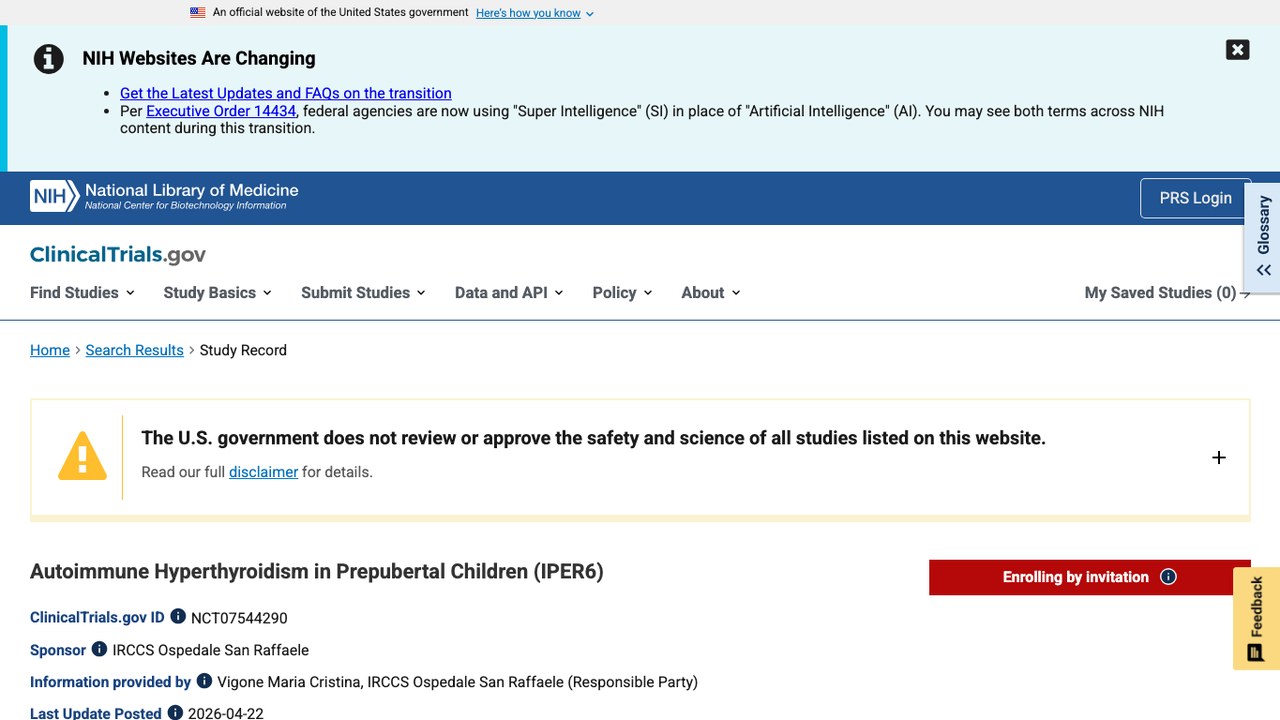
Task: Go to My Saved Studies
Action: [x=1167, y=292]
